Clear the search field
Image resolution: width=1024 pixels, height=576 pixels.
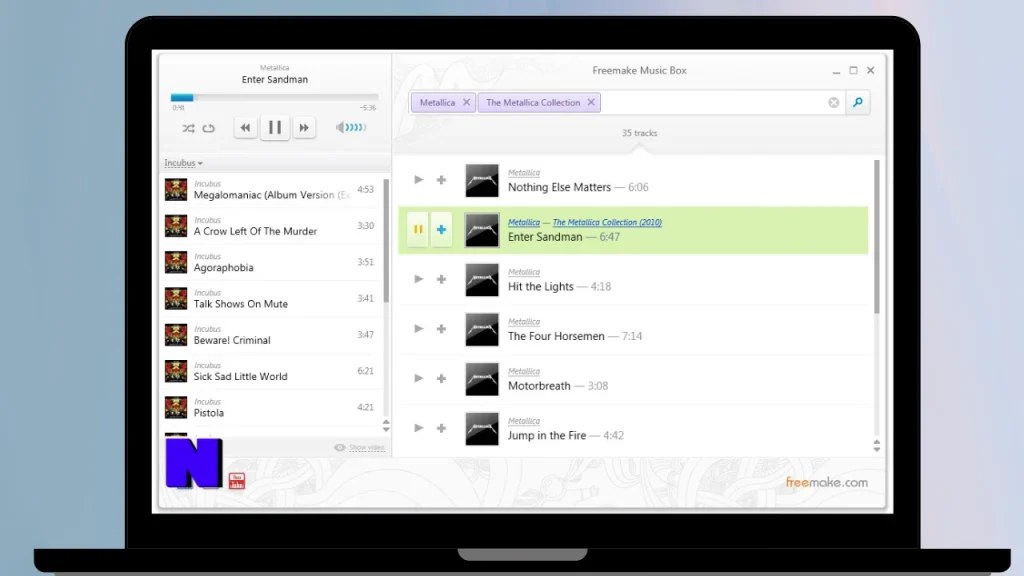tap(833, 103)
